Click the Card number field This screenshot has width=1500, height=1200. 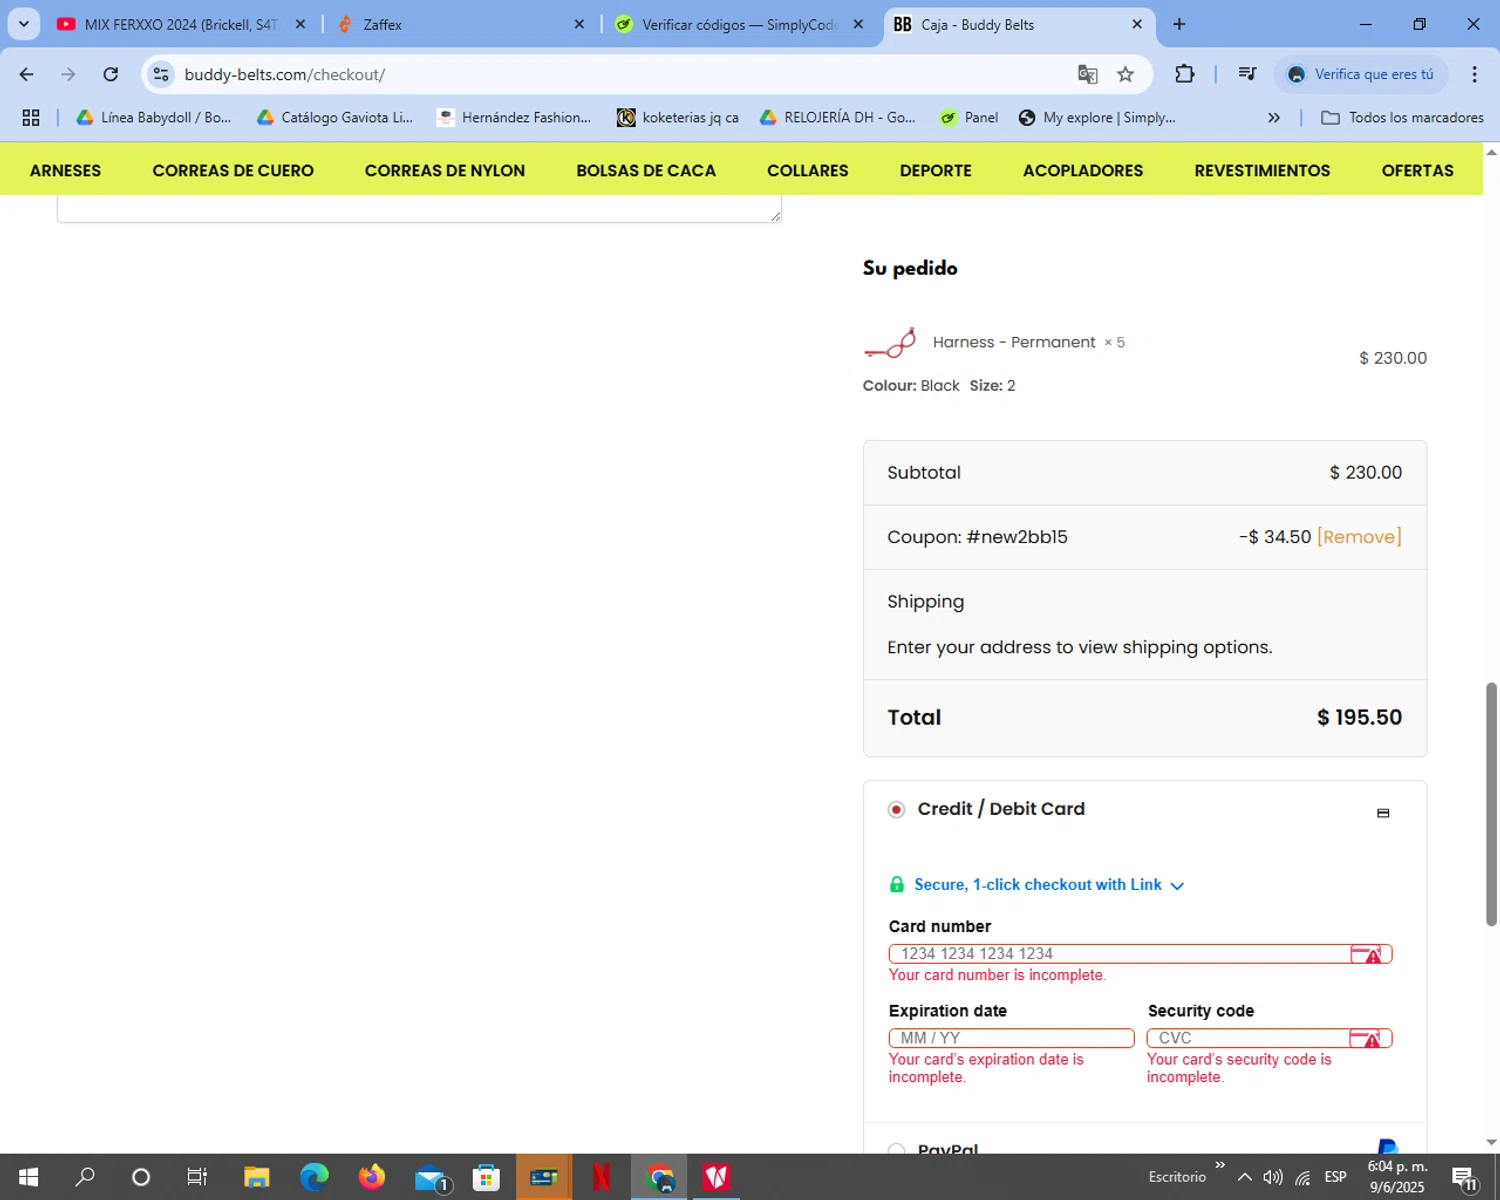pyautogui.click(x=1140, y=954)
